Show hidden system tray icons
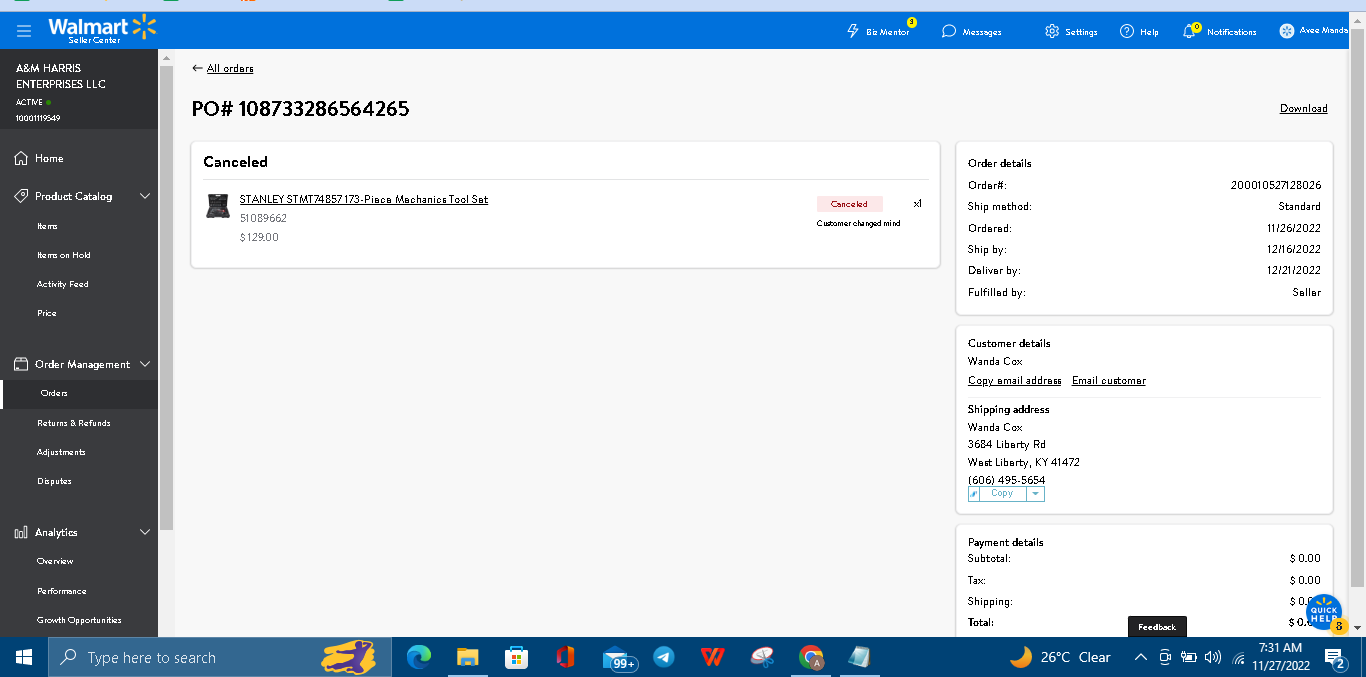The height and width of the screenshot is (677, 1366). 1140,657
